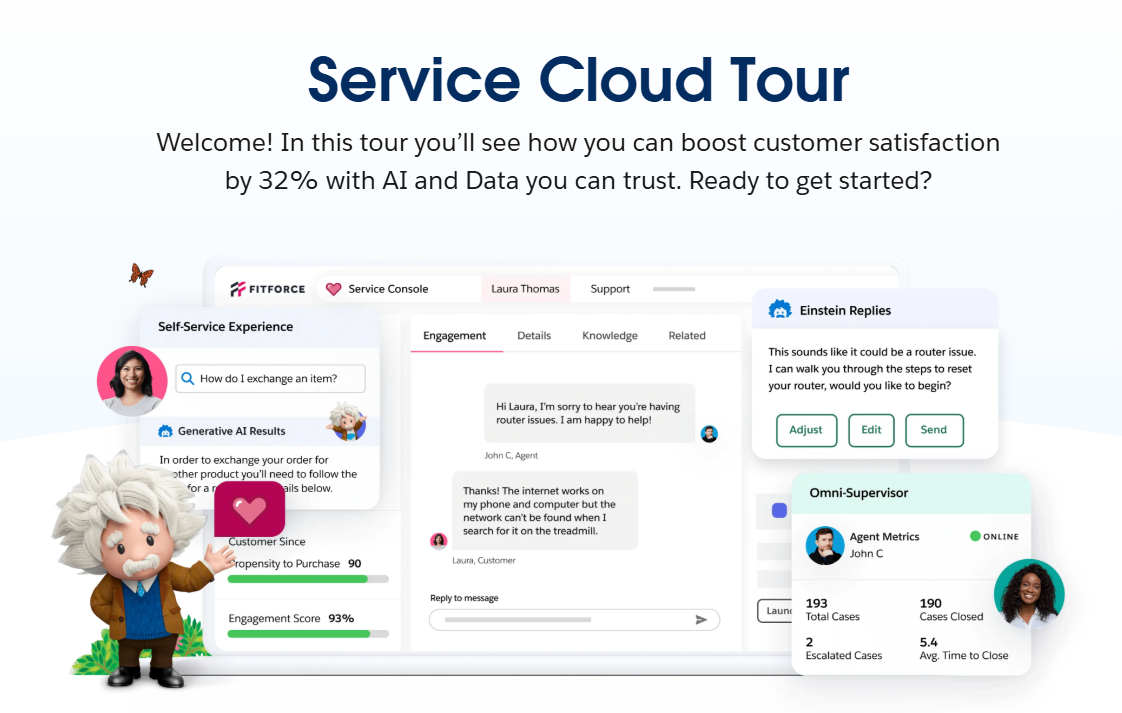1122x713 pixels.
Task: Click the send arrow icon in reply box
Action: 701,620
